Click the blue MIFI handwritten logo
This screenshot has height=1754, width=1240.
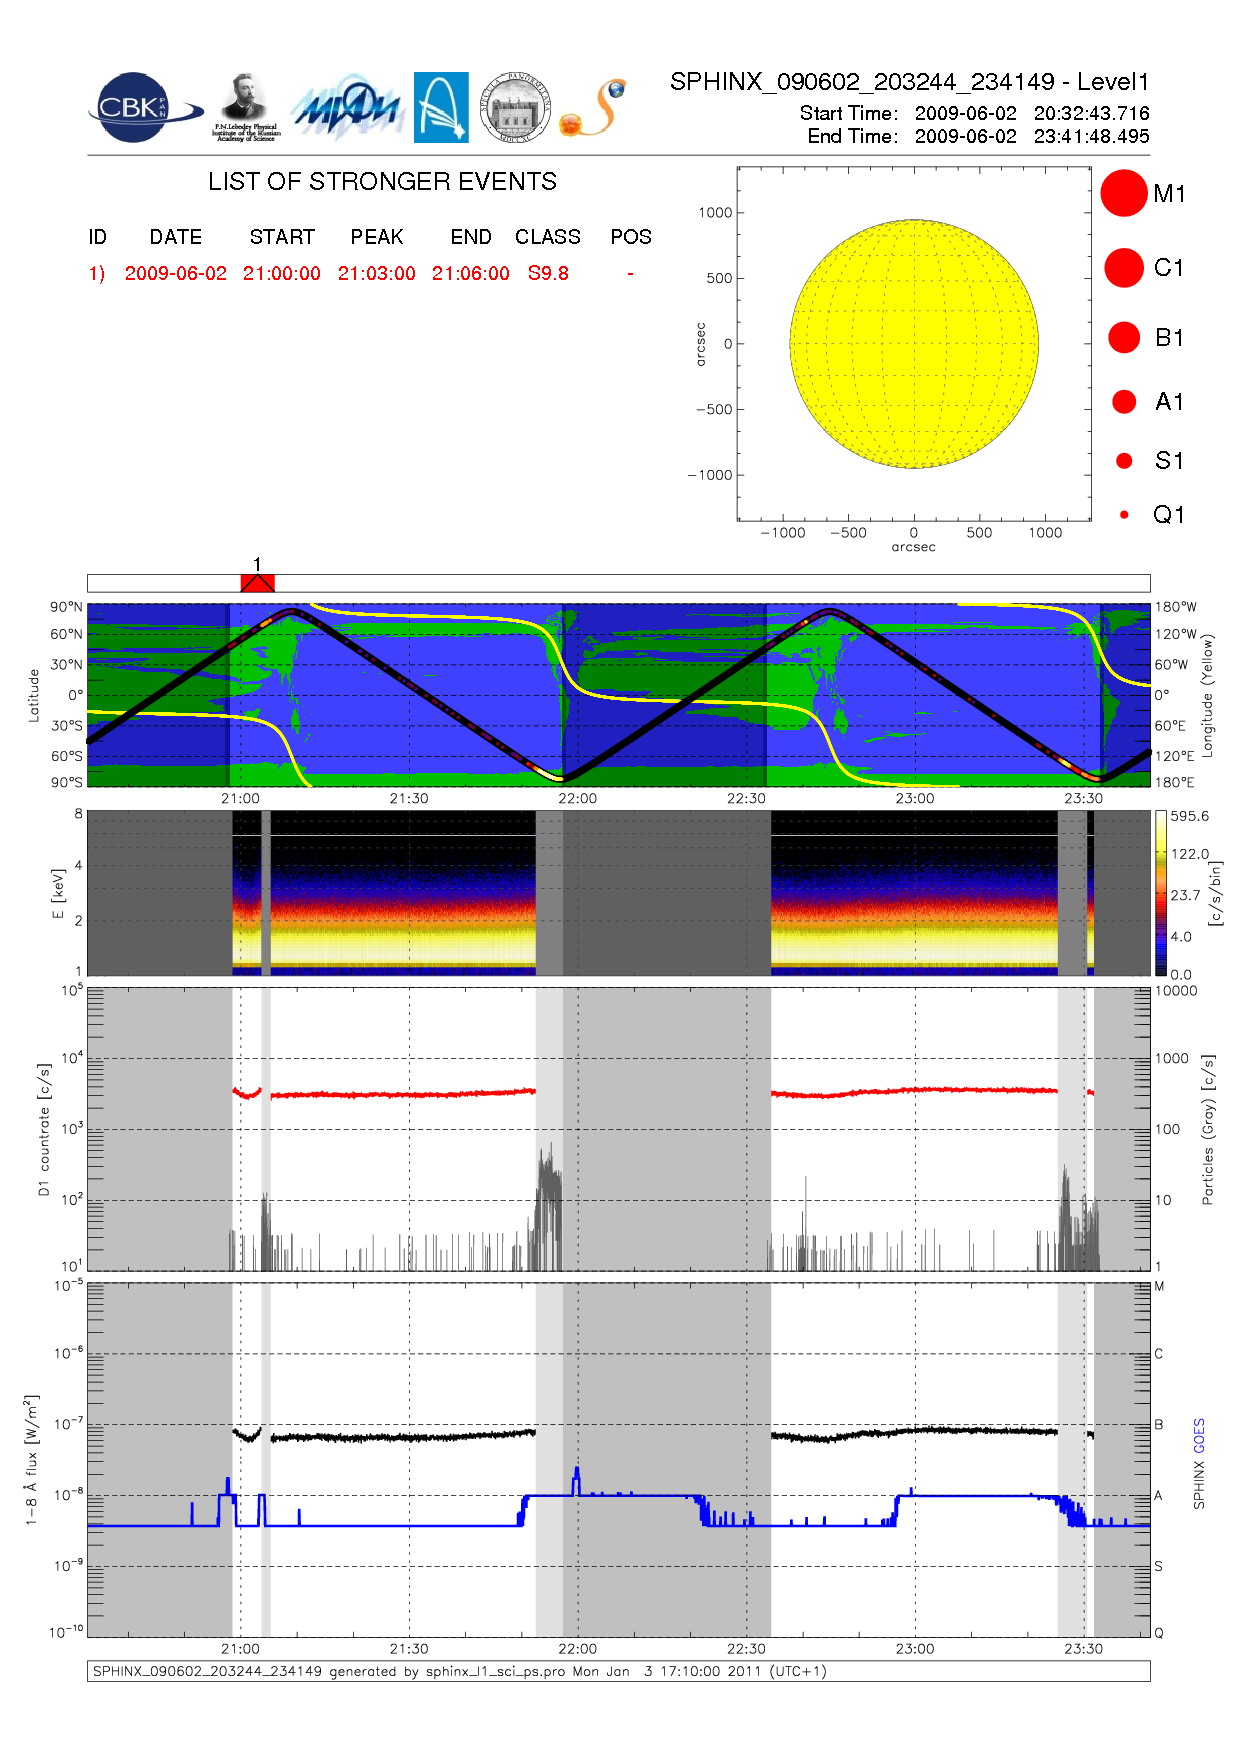coord(346,108)
